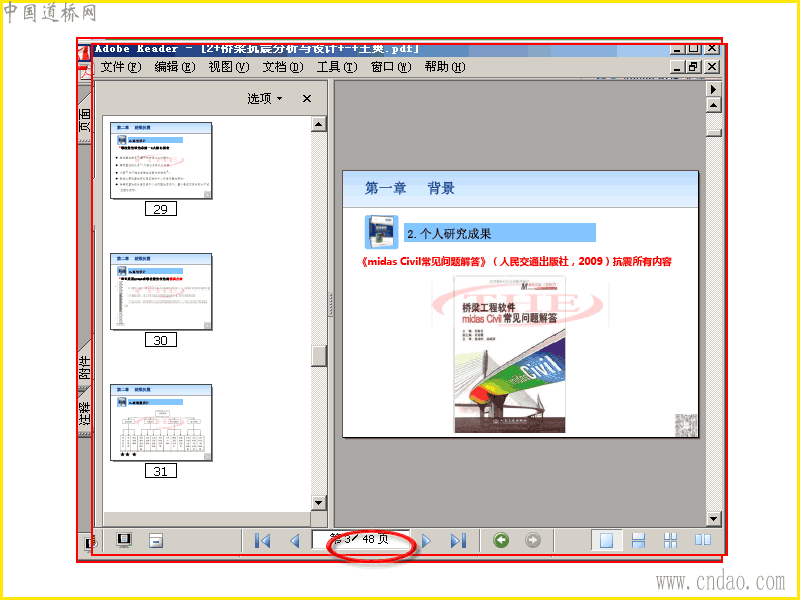Screen dimensions: 800x600
Task: Open the 窗口(W) menu
Action: tap(391, 67)
